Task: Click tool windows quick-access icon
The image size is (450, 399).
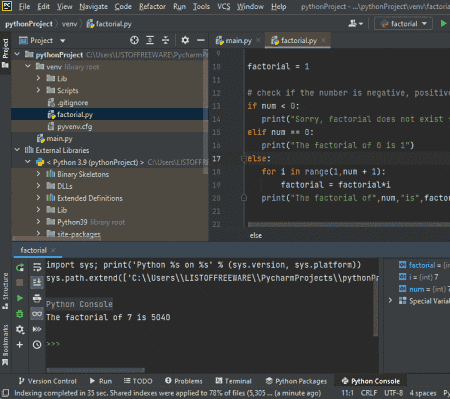Action: click(x=5, y=393)
